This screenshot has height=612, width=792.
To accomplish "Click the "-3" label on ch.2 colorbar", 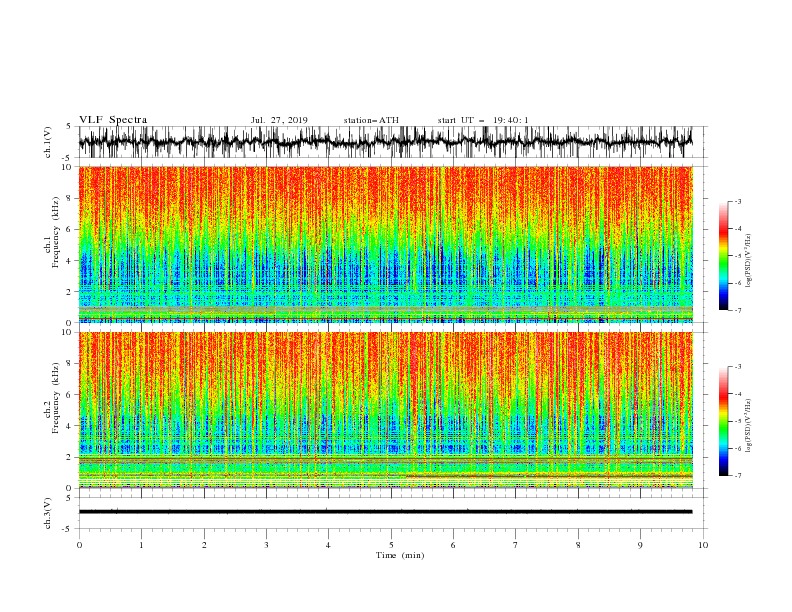I will click(737, 367).
